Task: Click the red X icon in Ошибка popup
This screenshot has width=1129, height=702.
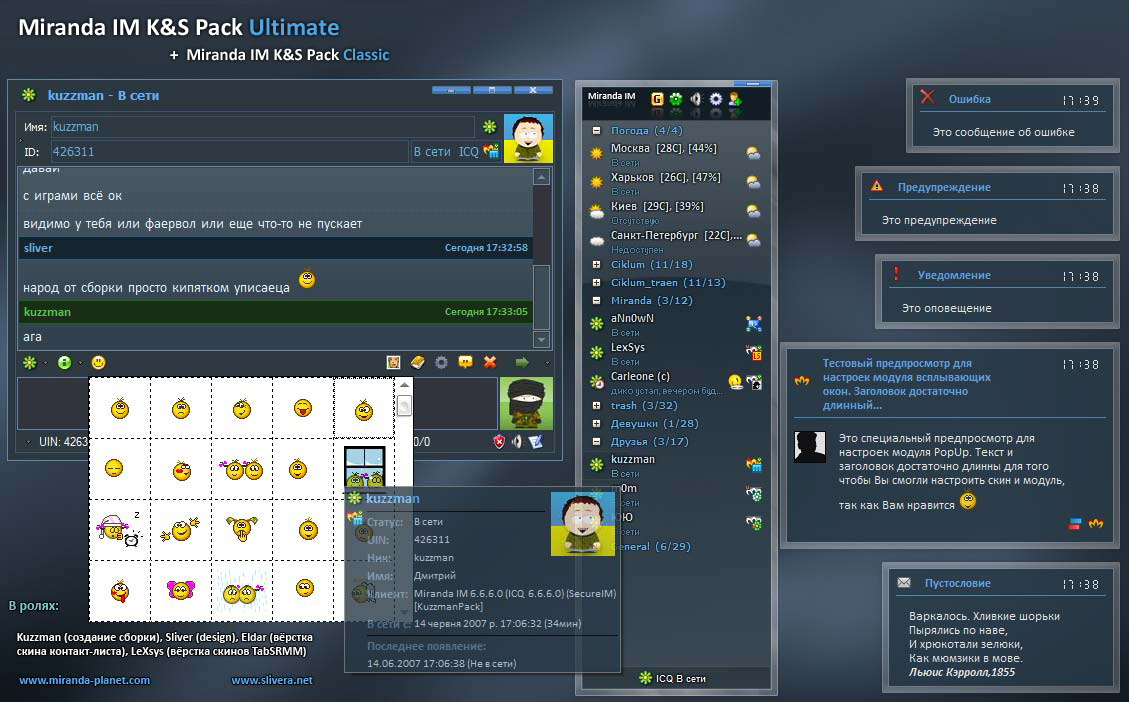Action: tap(927, 97)
